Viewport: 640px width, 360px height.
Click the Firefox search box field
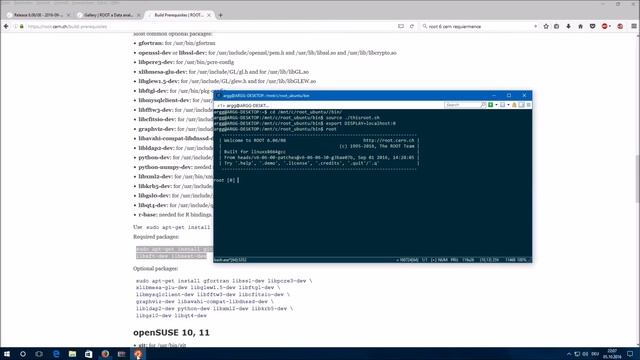[480, 26]
